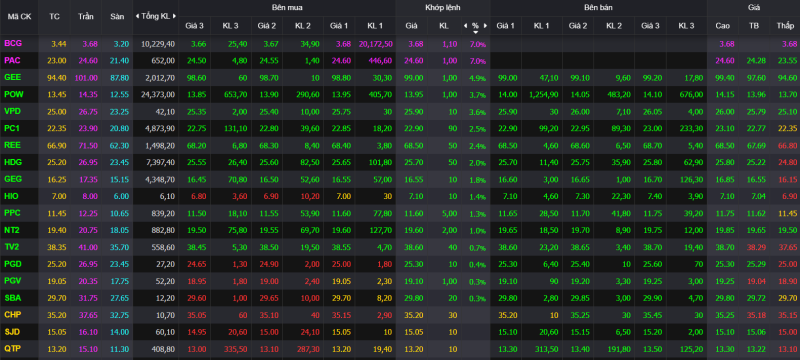The image size is (800, 360).
Task: Click HDG total volume 7,397,40
Action: [x=160, y=162]
